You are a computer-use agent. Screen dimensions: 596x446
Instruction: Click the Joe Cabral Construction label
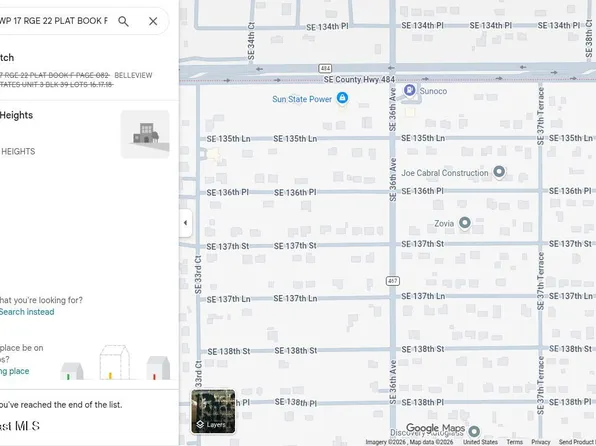click(x=445, y=173)
